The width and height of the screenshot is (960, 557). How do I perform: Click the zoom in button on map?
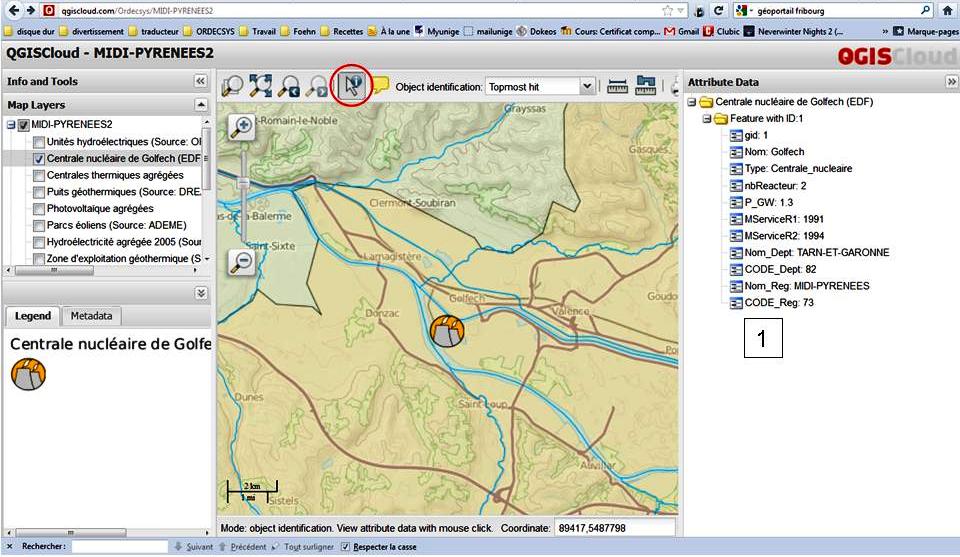(241, 126)
